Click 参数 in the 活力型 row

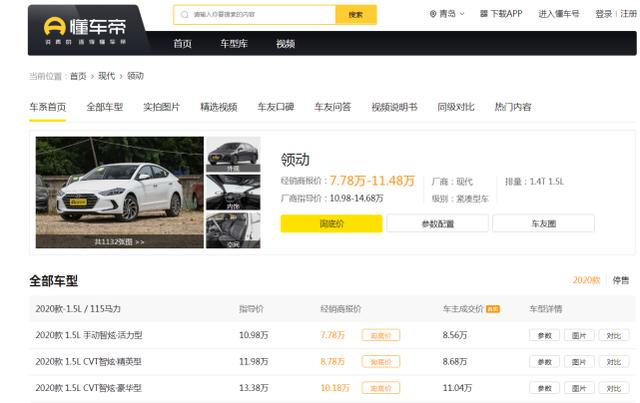[x=544, y=335]
